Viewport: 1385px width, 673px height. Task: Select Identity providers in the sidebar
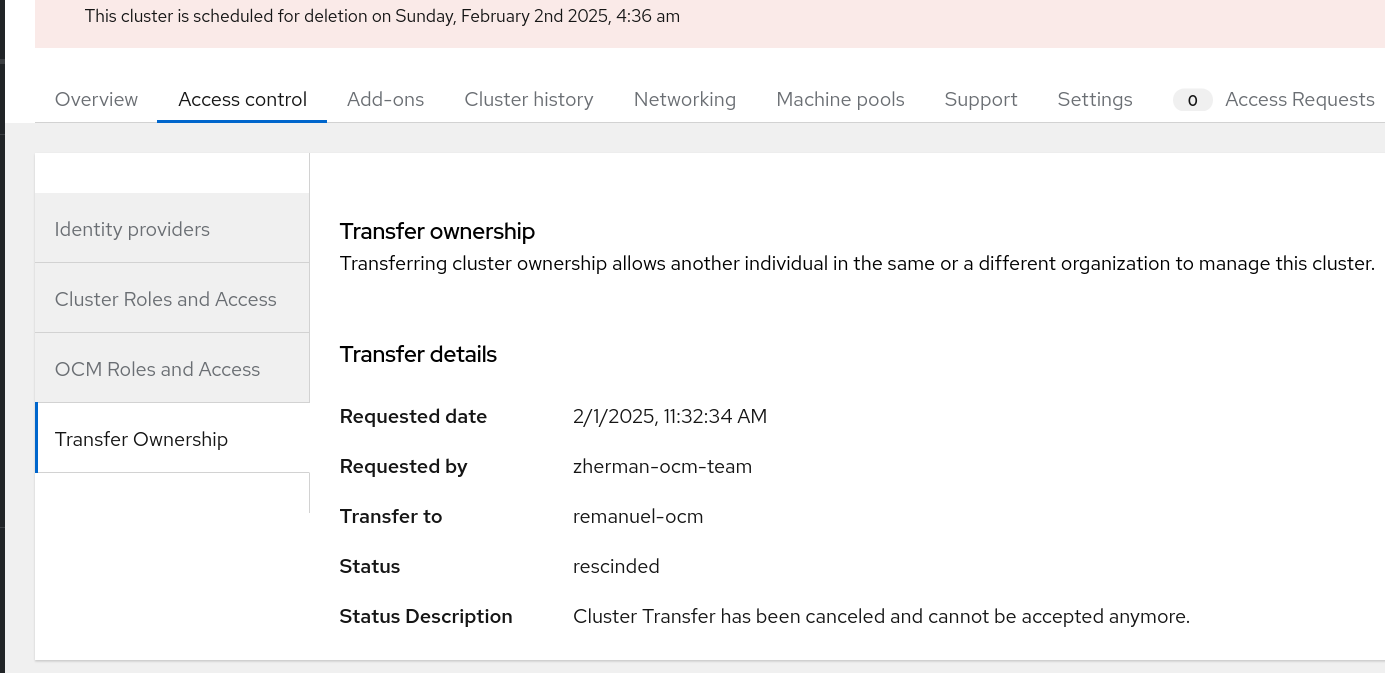(132, 230)
